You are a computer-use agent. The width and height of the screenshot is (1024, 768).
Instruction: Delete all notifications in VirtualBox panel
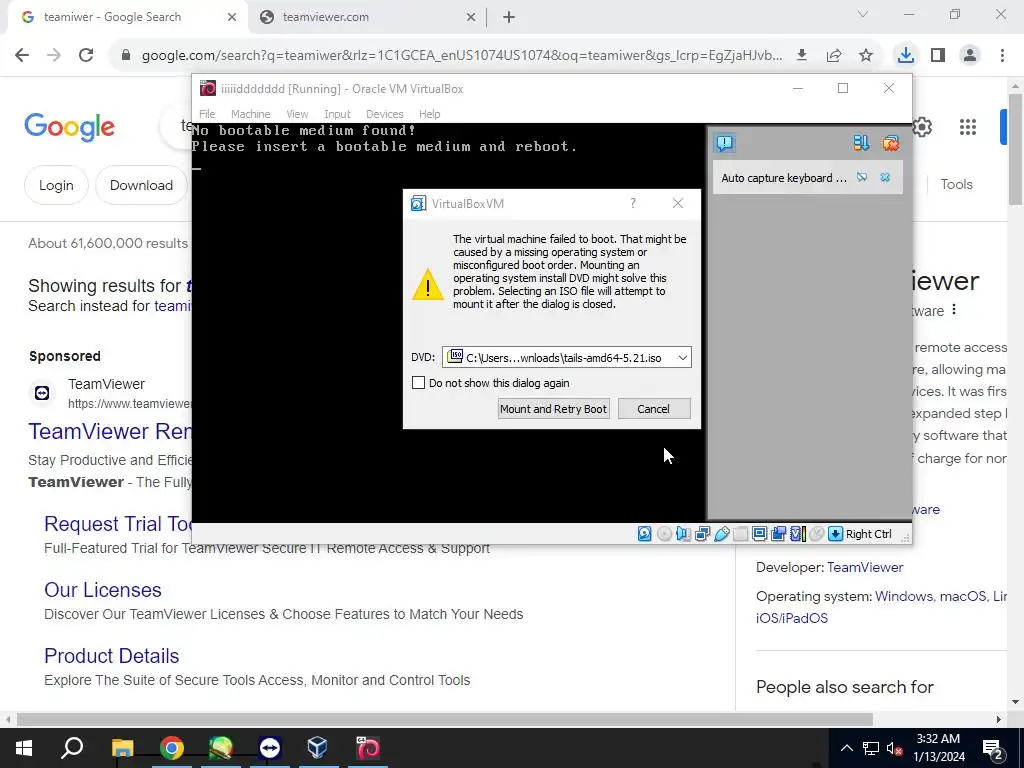890,143
